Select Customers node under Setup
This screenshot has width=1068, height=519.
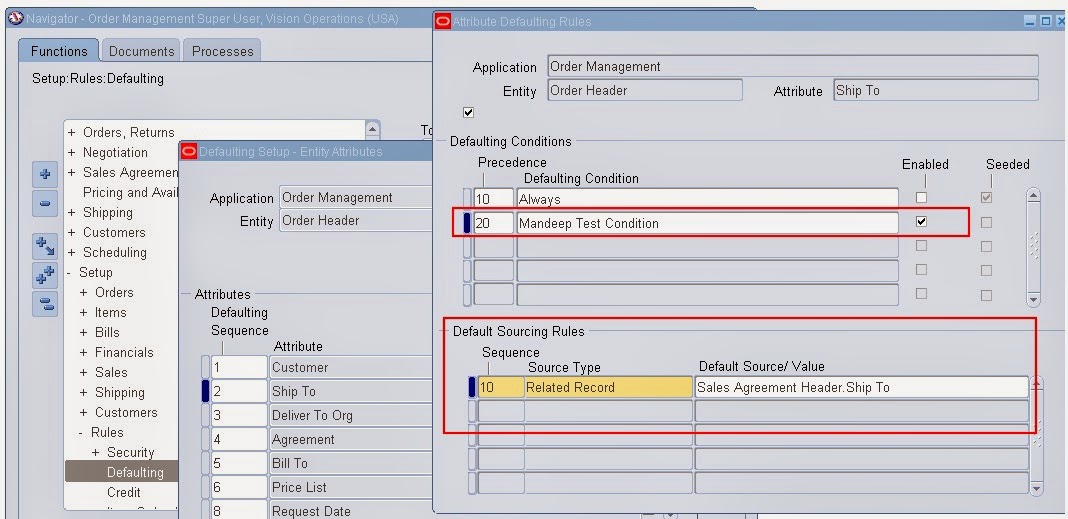[126, 412]
